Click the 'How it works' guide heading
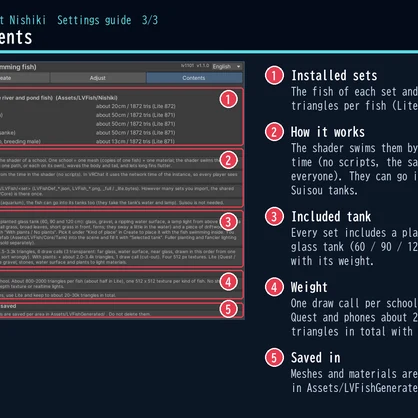Screen dimensions: 418x418 (328, 132)
